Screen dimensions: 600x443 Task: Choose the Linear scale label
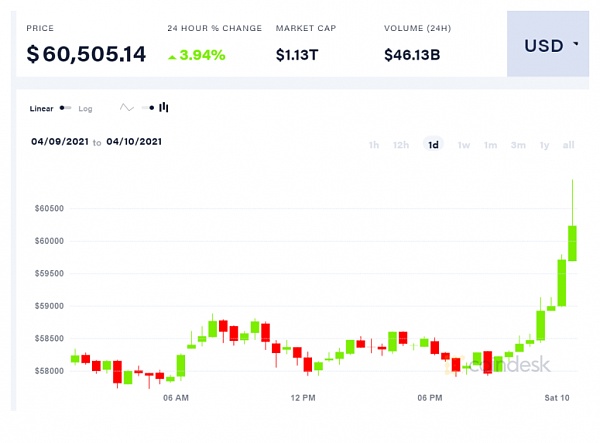(41, 109)
